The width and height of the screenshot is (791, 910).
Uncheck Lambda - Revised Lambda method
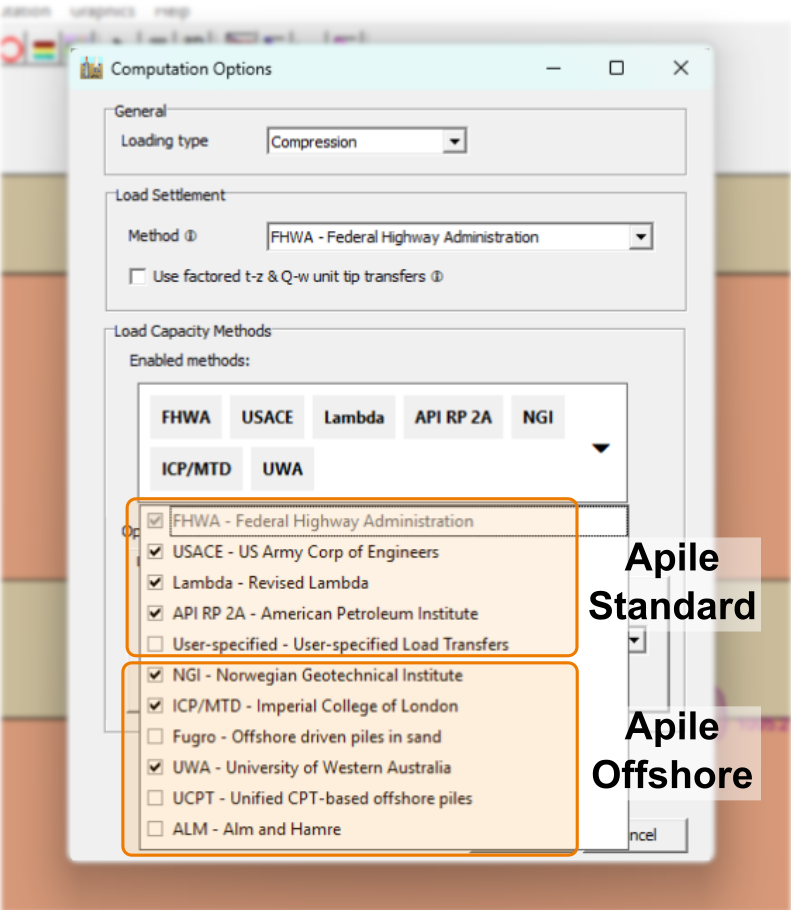[x=155, y=582]
